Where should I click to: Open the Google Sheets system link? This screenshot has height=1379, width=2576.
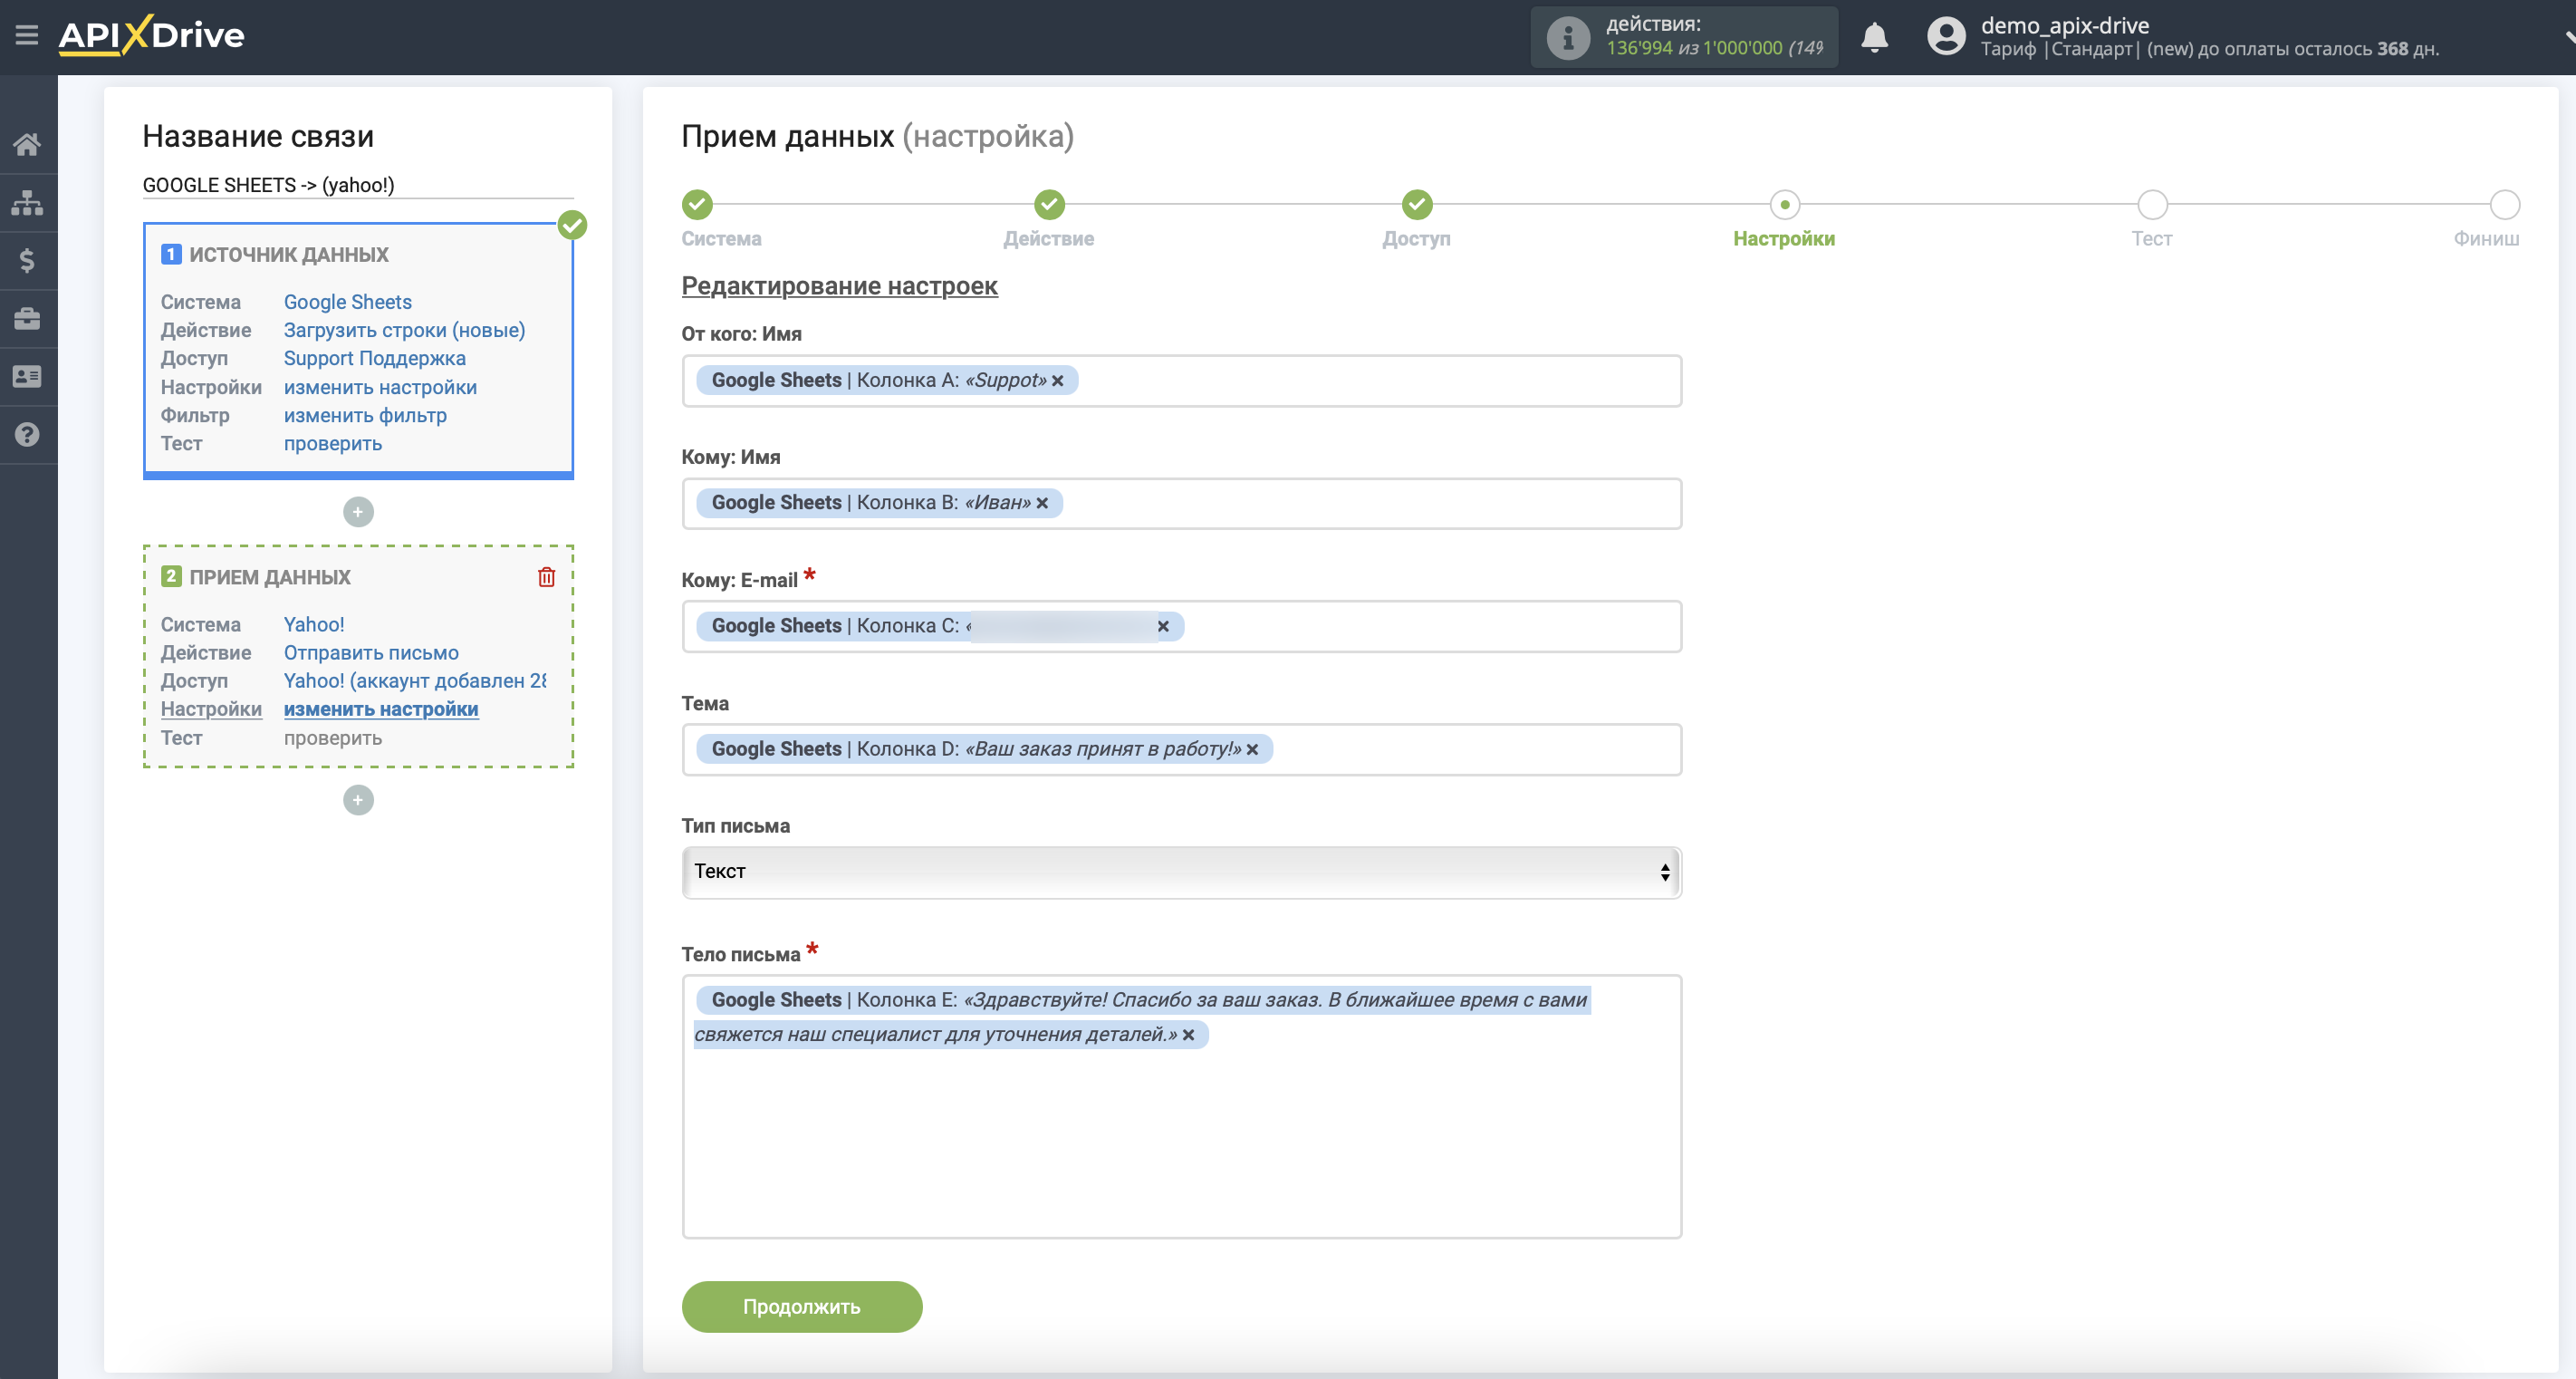(347, 302)
